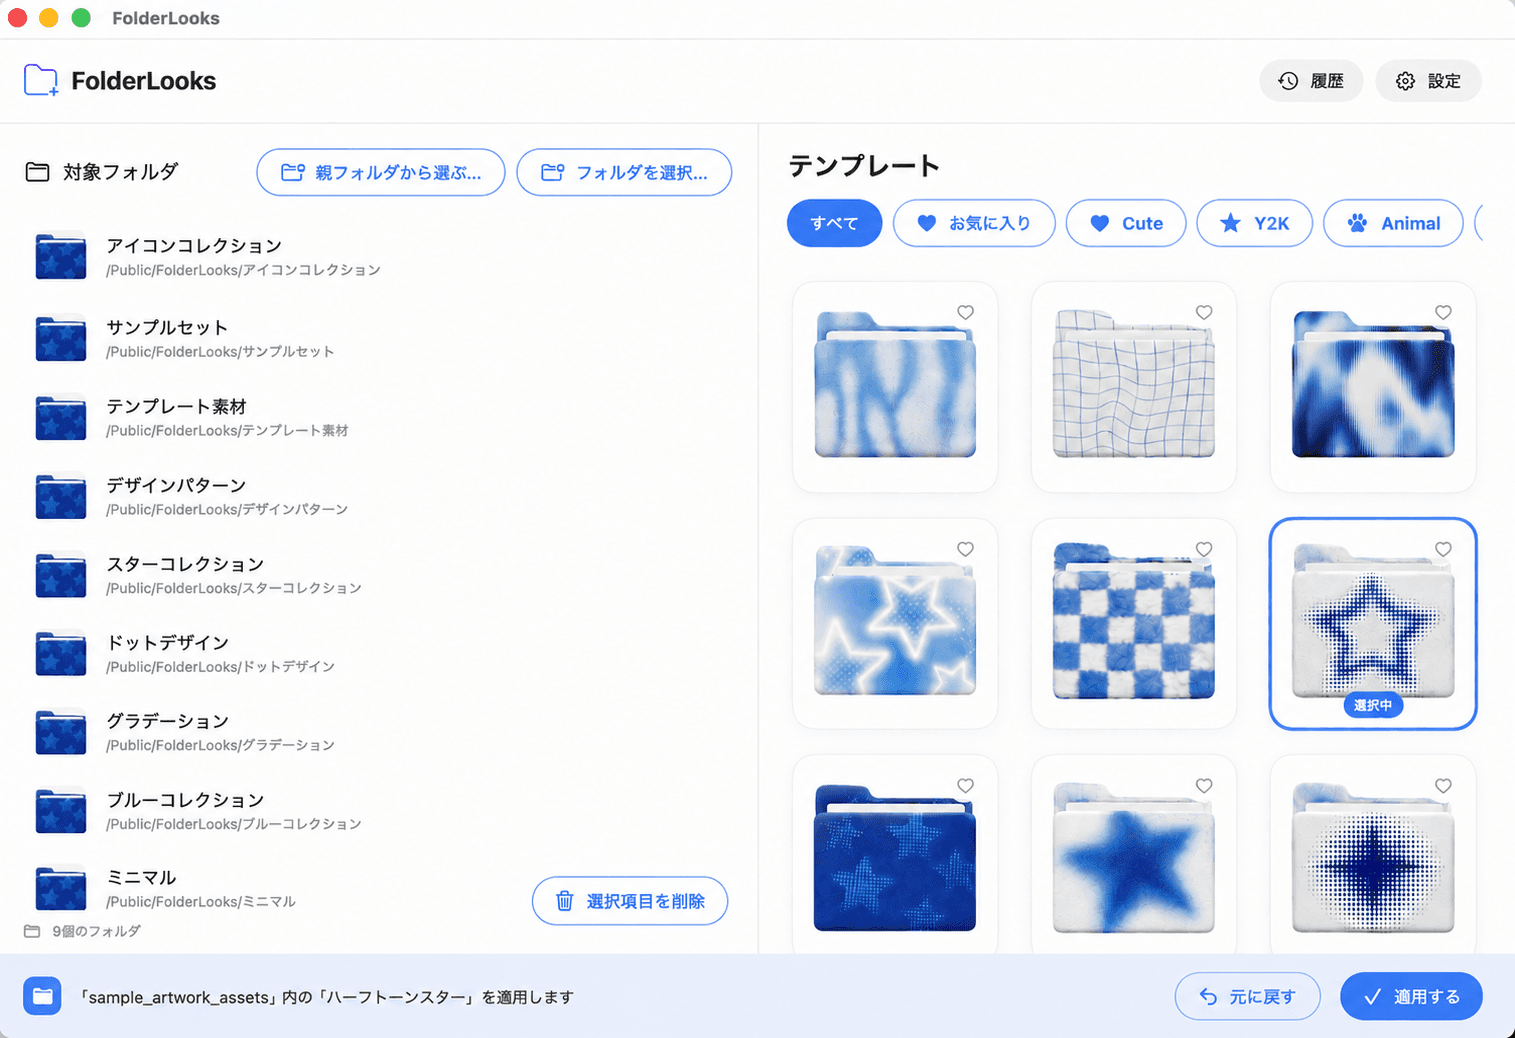
Task: Click フォルダを選択... button
Action: (624, 173)
